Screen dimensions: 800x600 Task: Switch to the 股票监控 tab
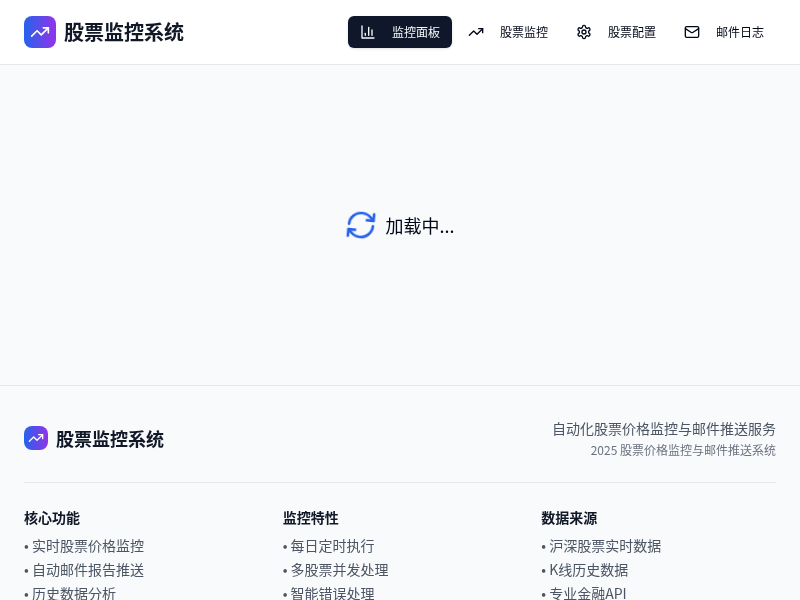click(508, 32)
